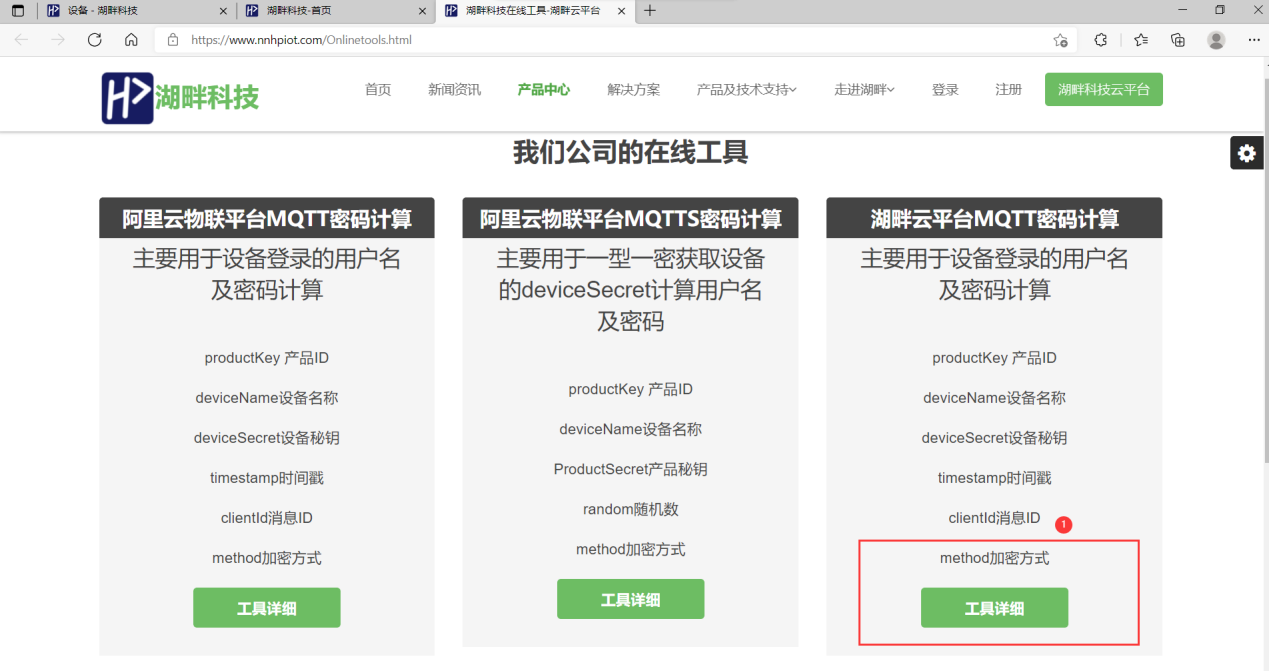The height and width of the screenshot is (671, 1269).
Task: Click the settings gear side widget
Action: point(1246,153)
